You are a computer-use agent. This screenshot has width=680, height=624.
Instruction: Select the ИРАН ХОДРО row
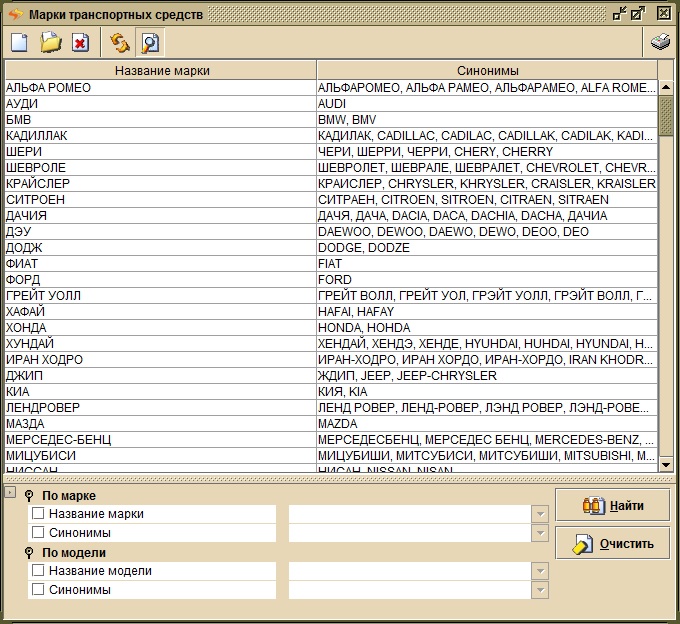pyautogui.click(x=331, y=360)
